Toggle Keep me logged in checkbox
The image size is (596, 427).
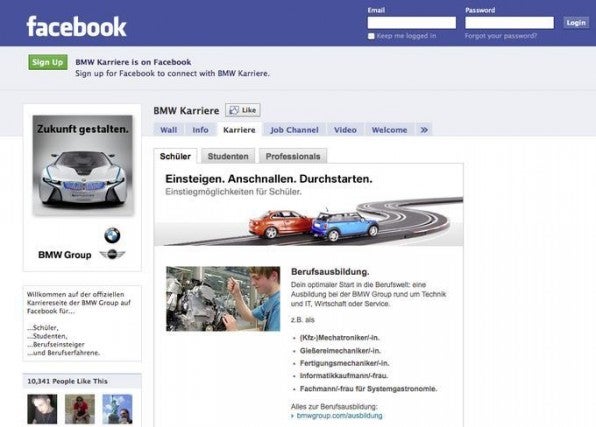[371, 36]
